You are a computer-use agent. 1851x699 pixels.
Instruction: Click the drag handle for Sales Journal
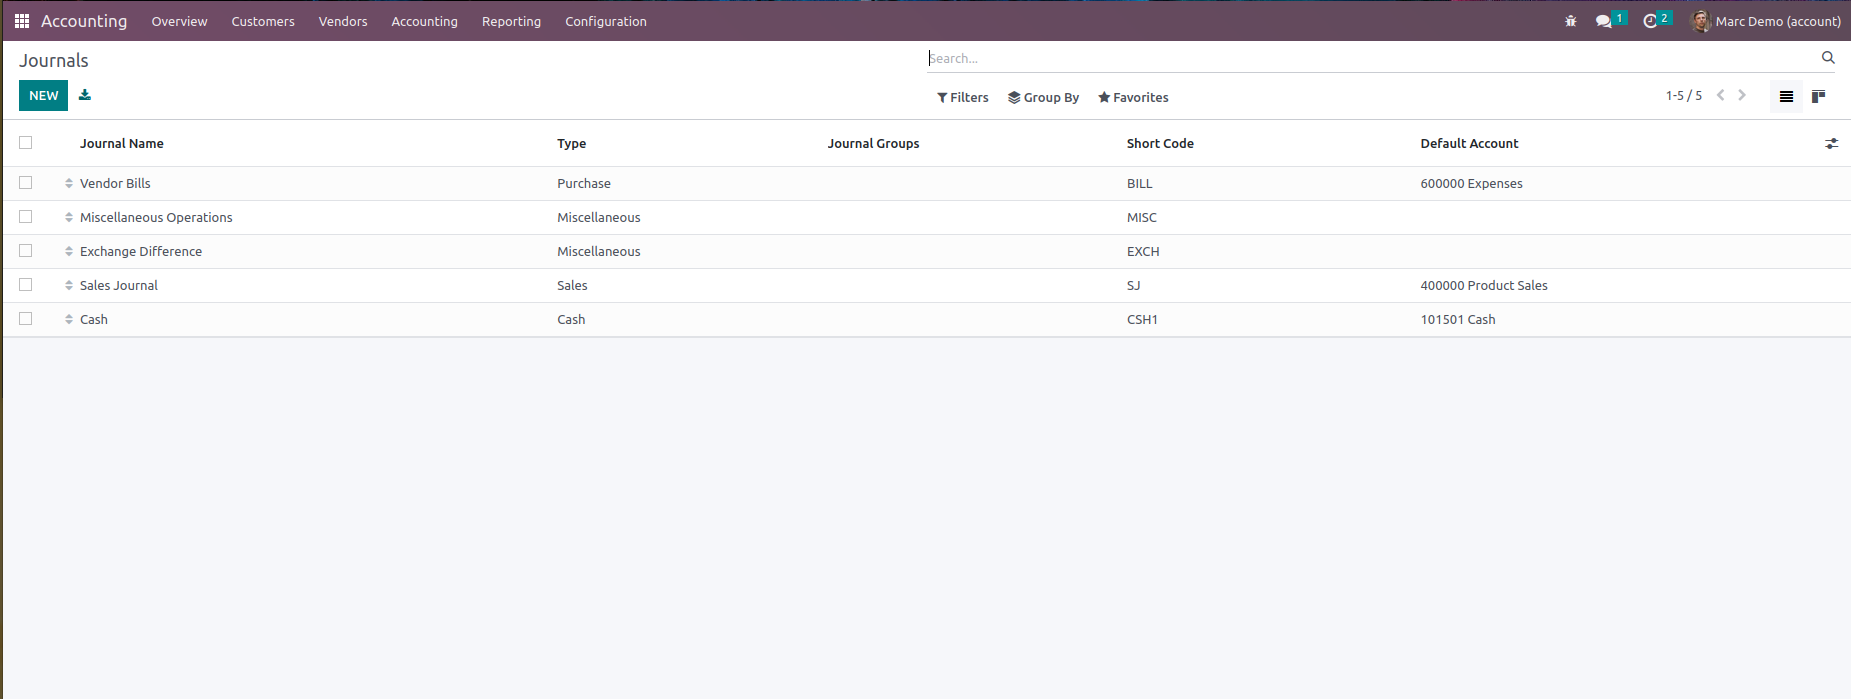click(69, 286)
